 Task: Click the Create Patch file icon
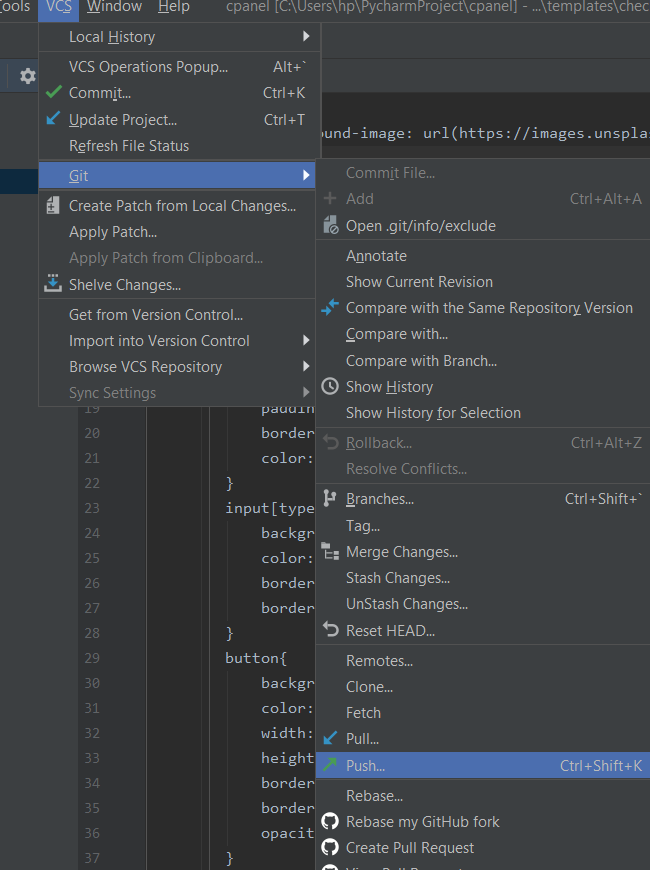(54, 206)
